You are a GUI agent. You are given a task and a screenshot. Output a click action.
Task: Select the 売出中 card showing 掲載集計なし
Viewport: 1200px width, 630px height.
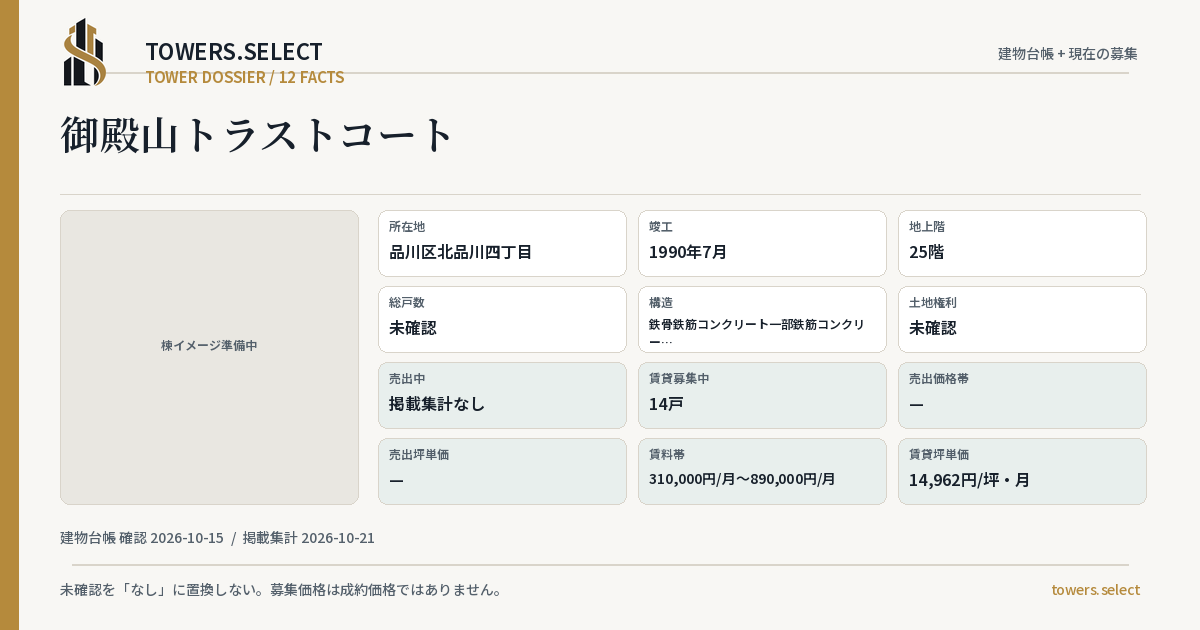click(x=502, y=395)
